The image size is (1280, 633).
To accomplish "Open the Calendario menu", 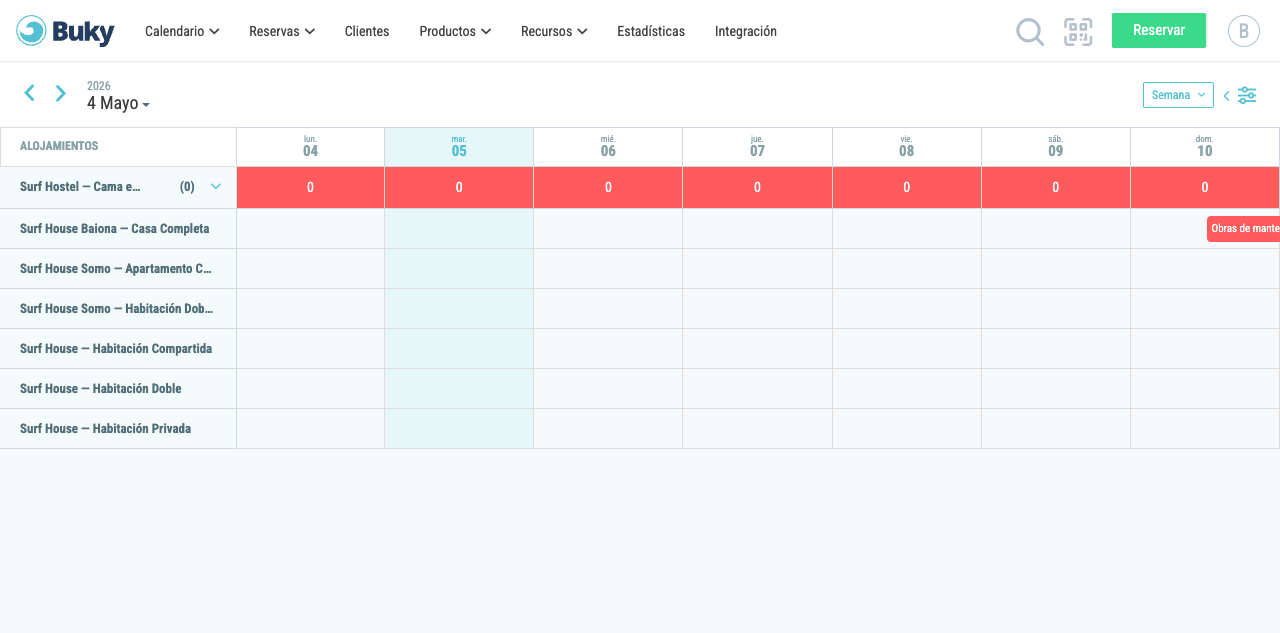I will [182, 31].
